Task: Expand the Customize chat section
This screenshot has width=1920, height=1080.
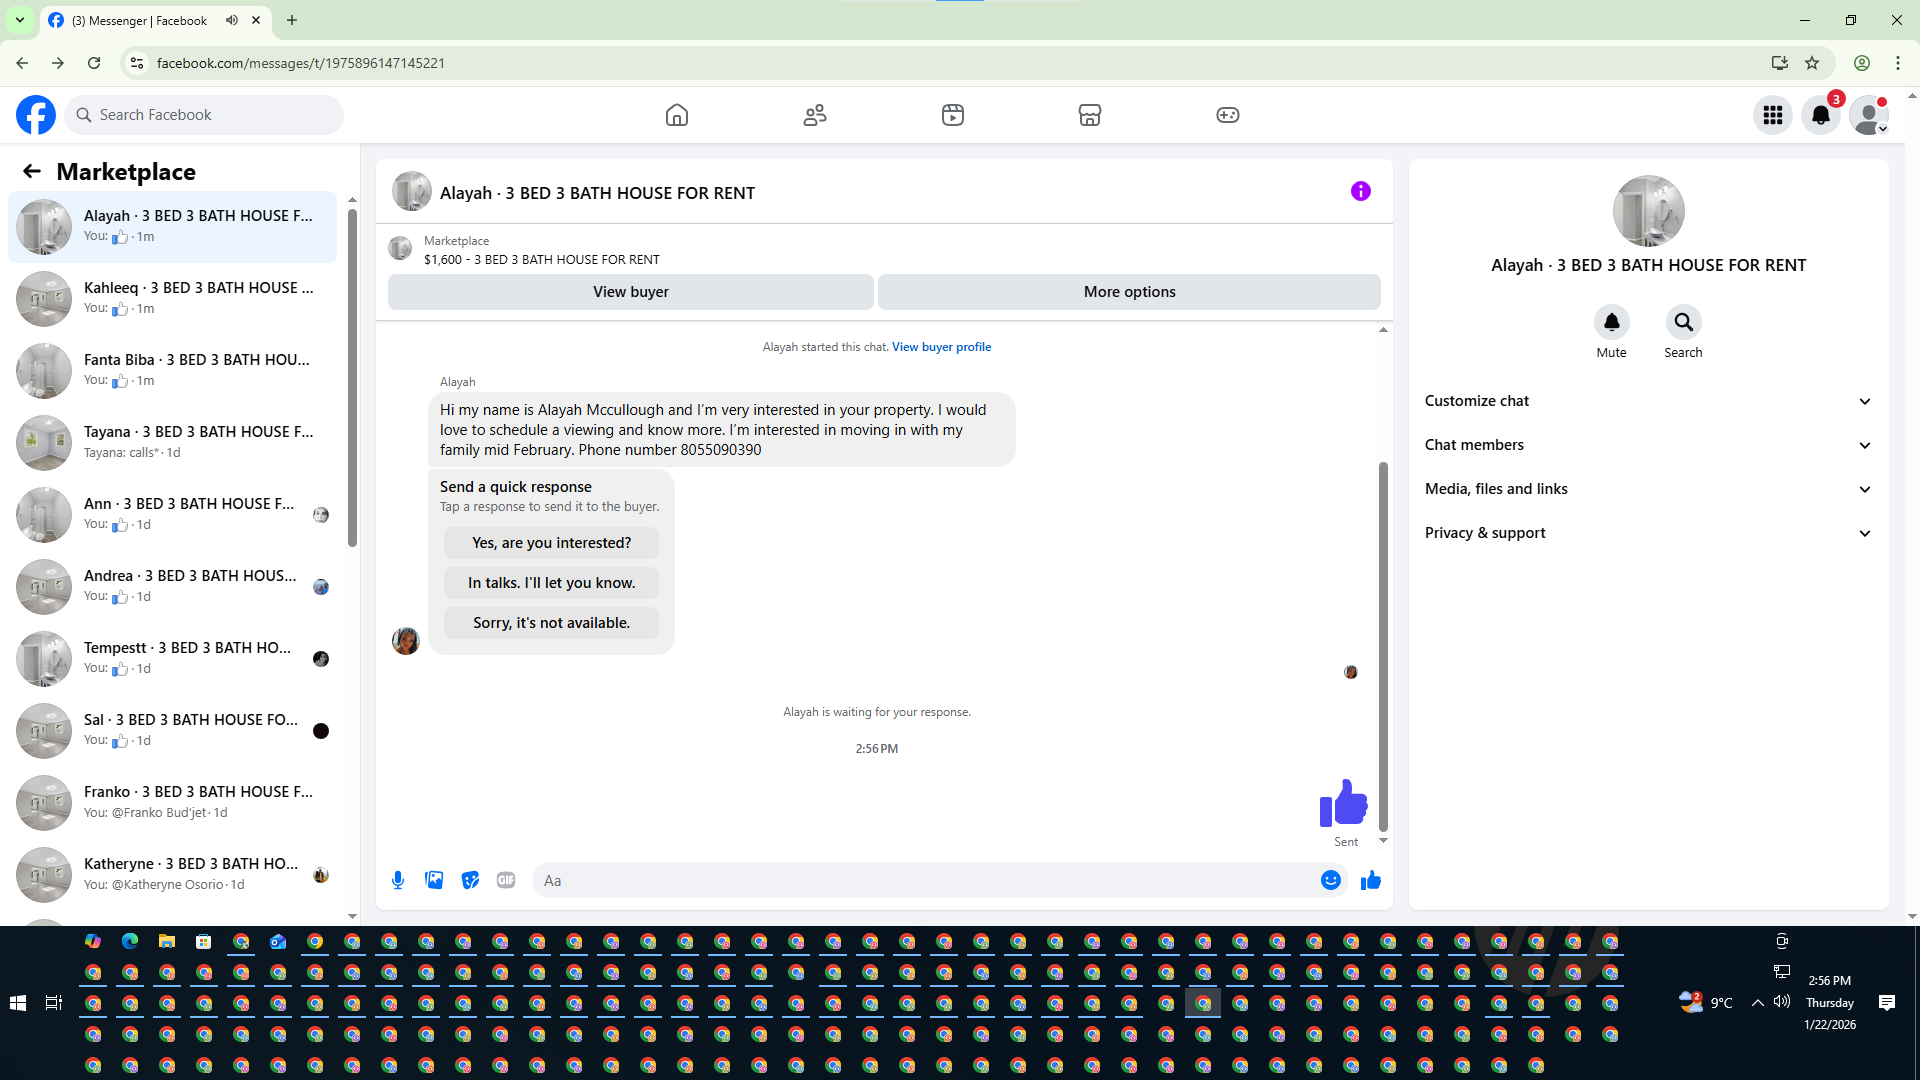Action: click(x=1649, y=401)
